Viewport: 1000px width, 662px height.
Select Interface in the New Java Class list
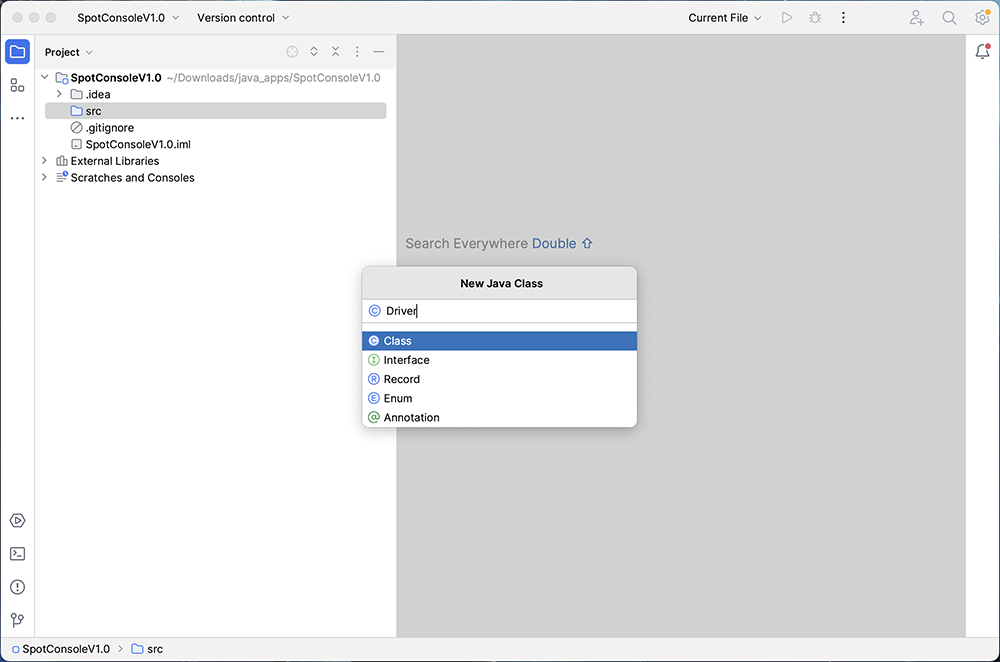pyautogui.click(x=406, y=360)
